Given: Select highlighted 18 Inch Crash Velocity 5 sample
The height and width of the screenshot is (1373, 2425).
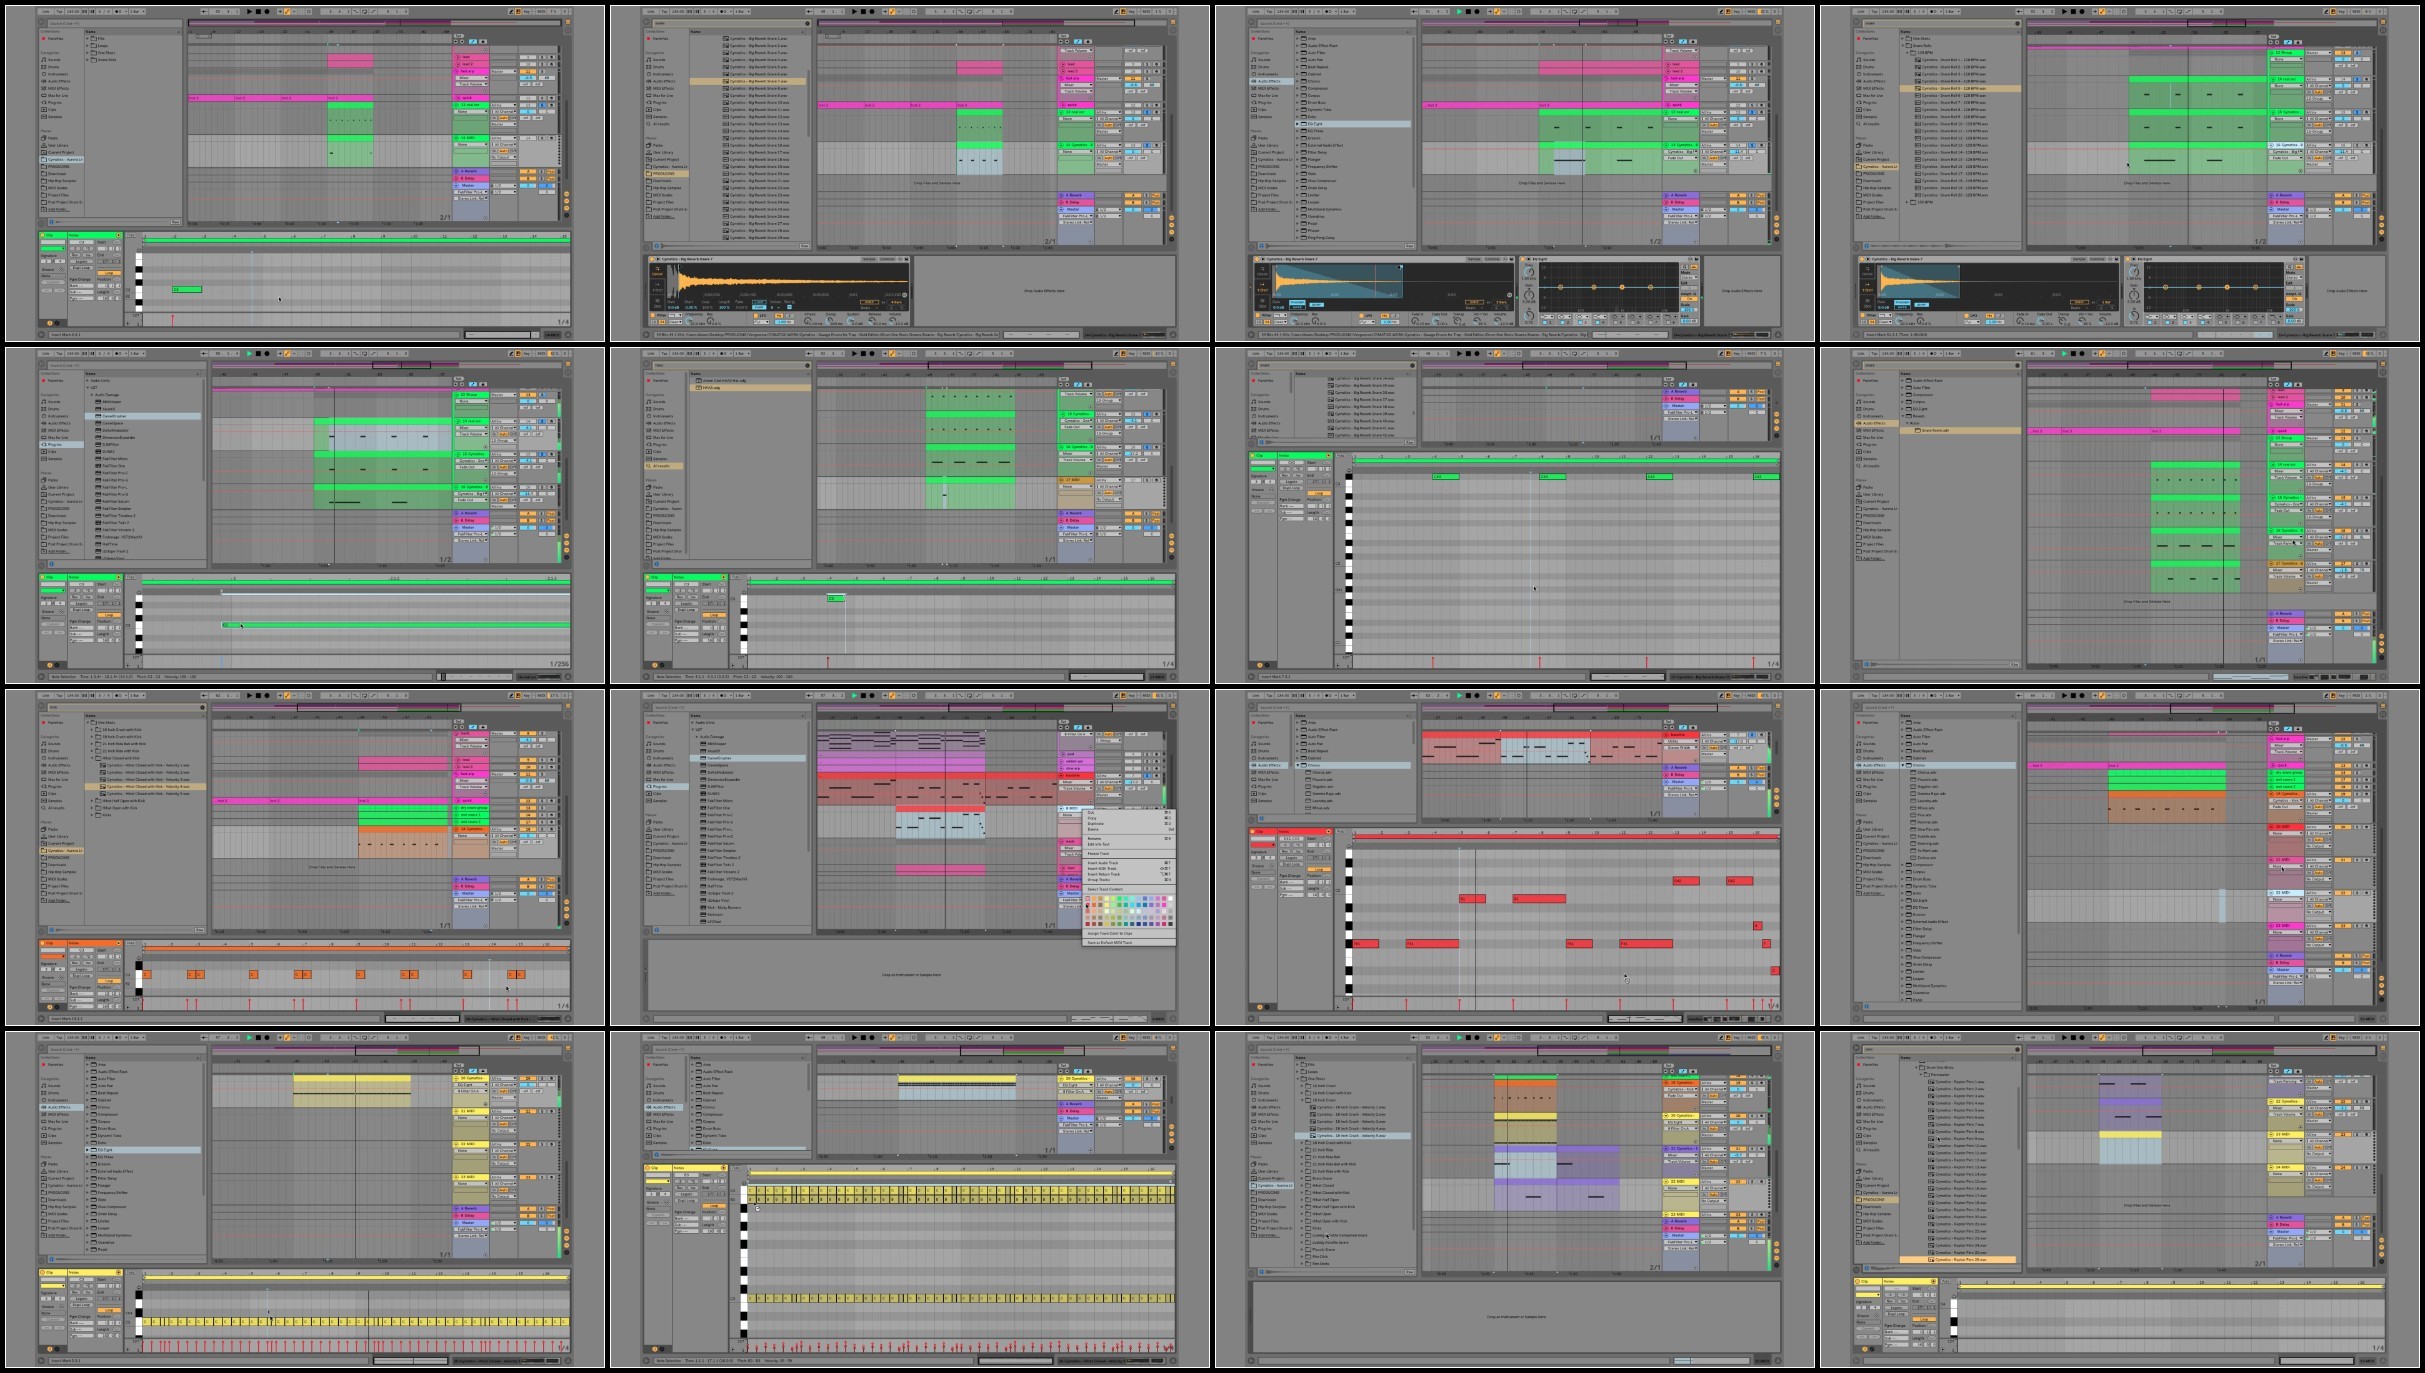Looking at the screenshot, I should (x=1353, y=1136).
